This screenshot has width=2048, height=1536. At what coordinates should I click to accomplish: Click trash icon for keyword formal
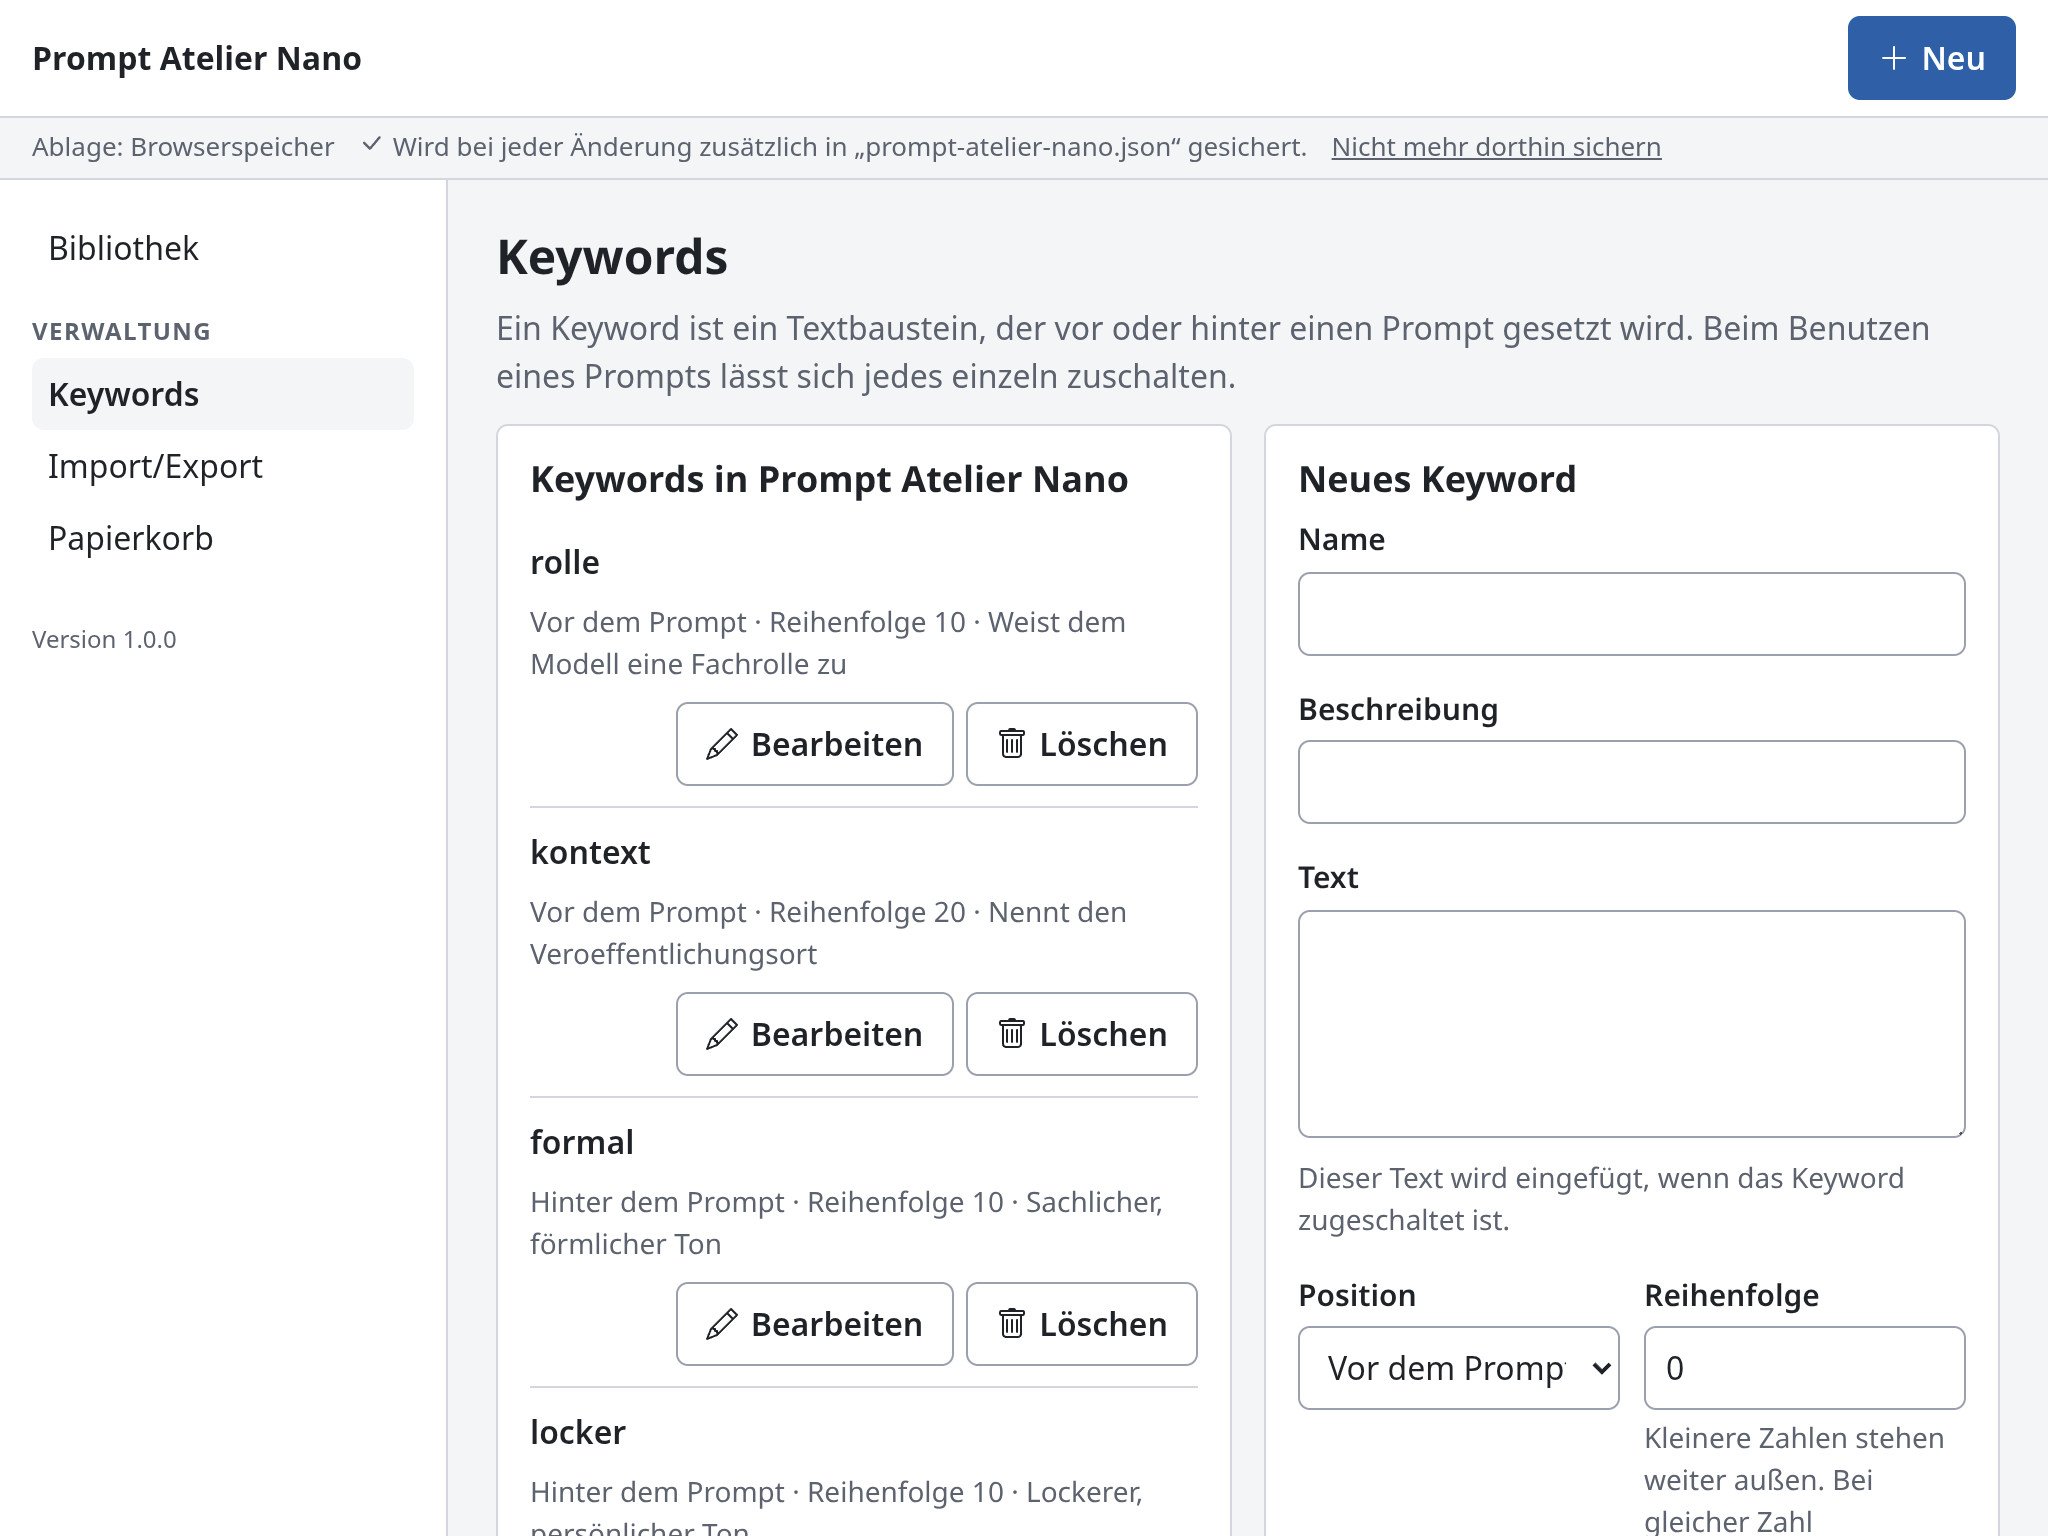1012,1323
